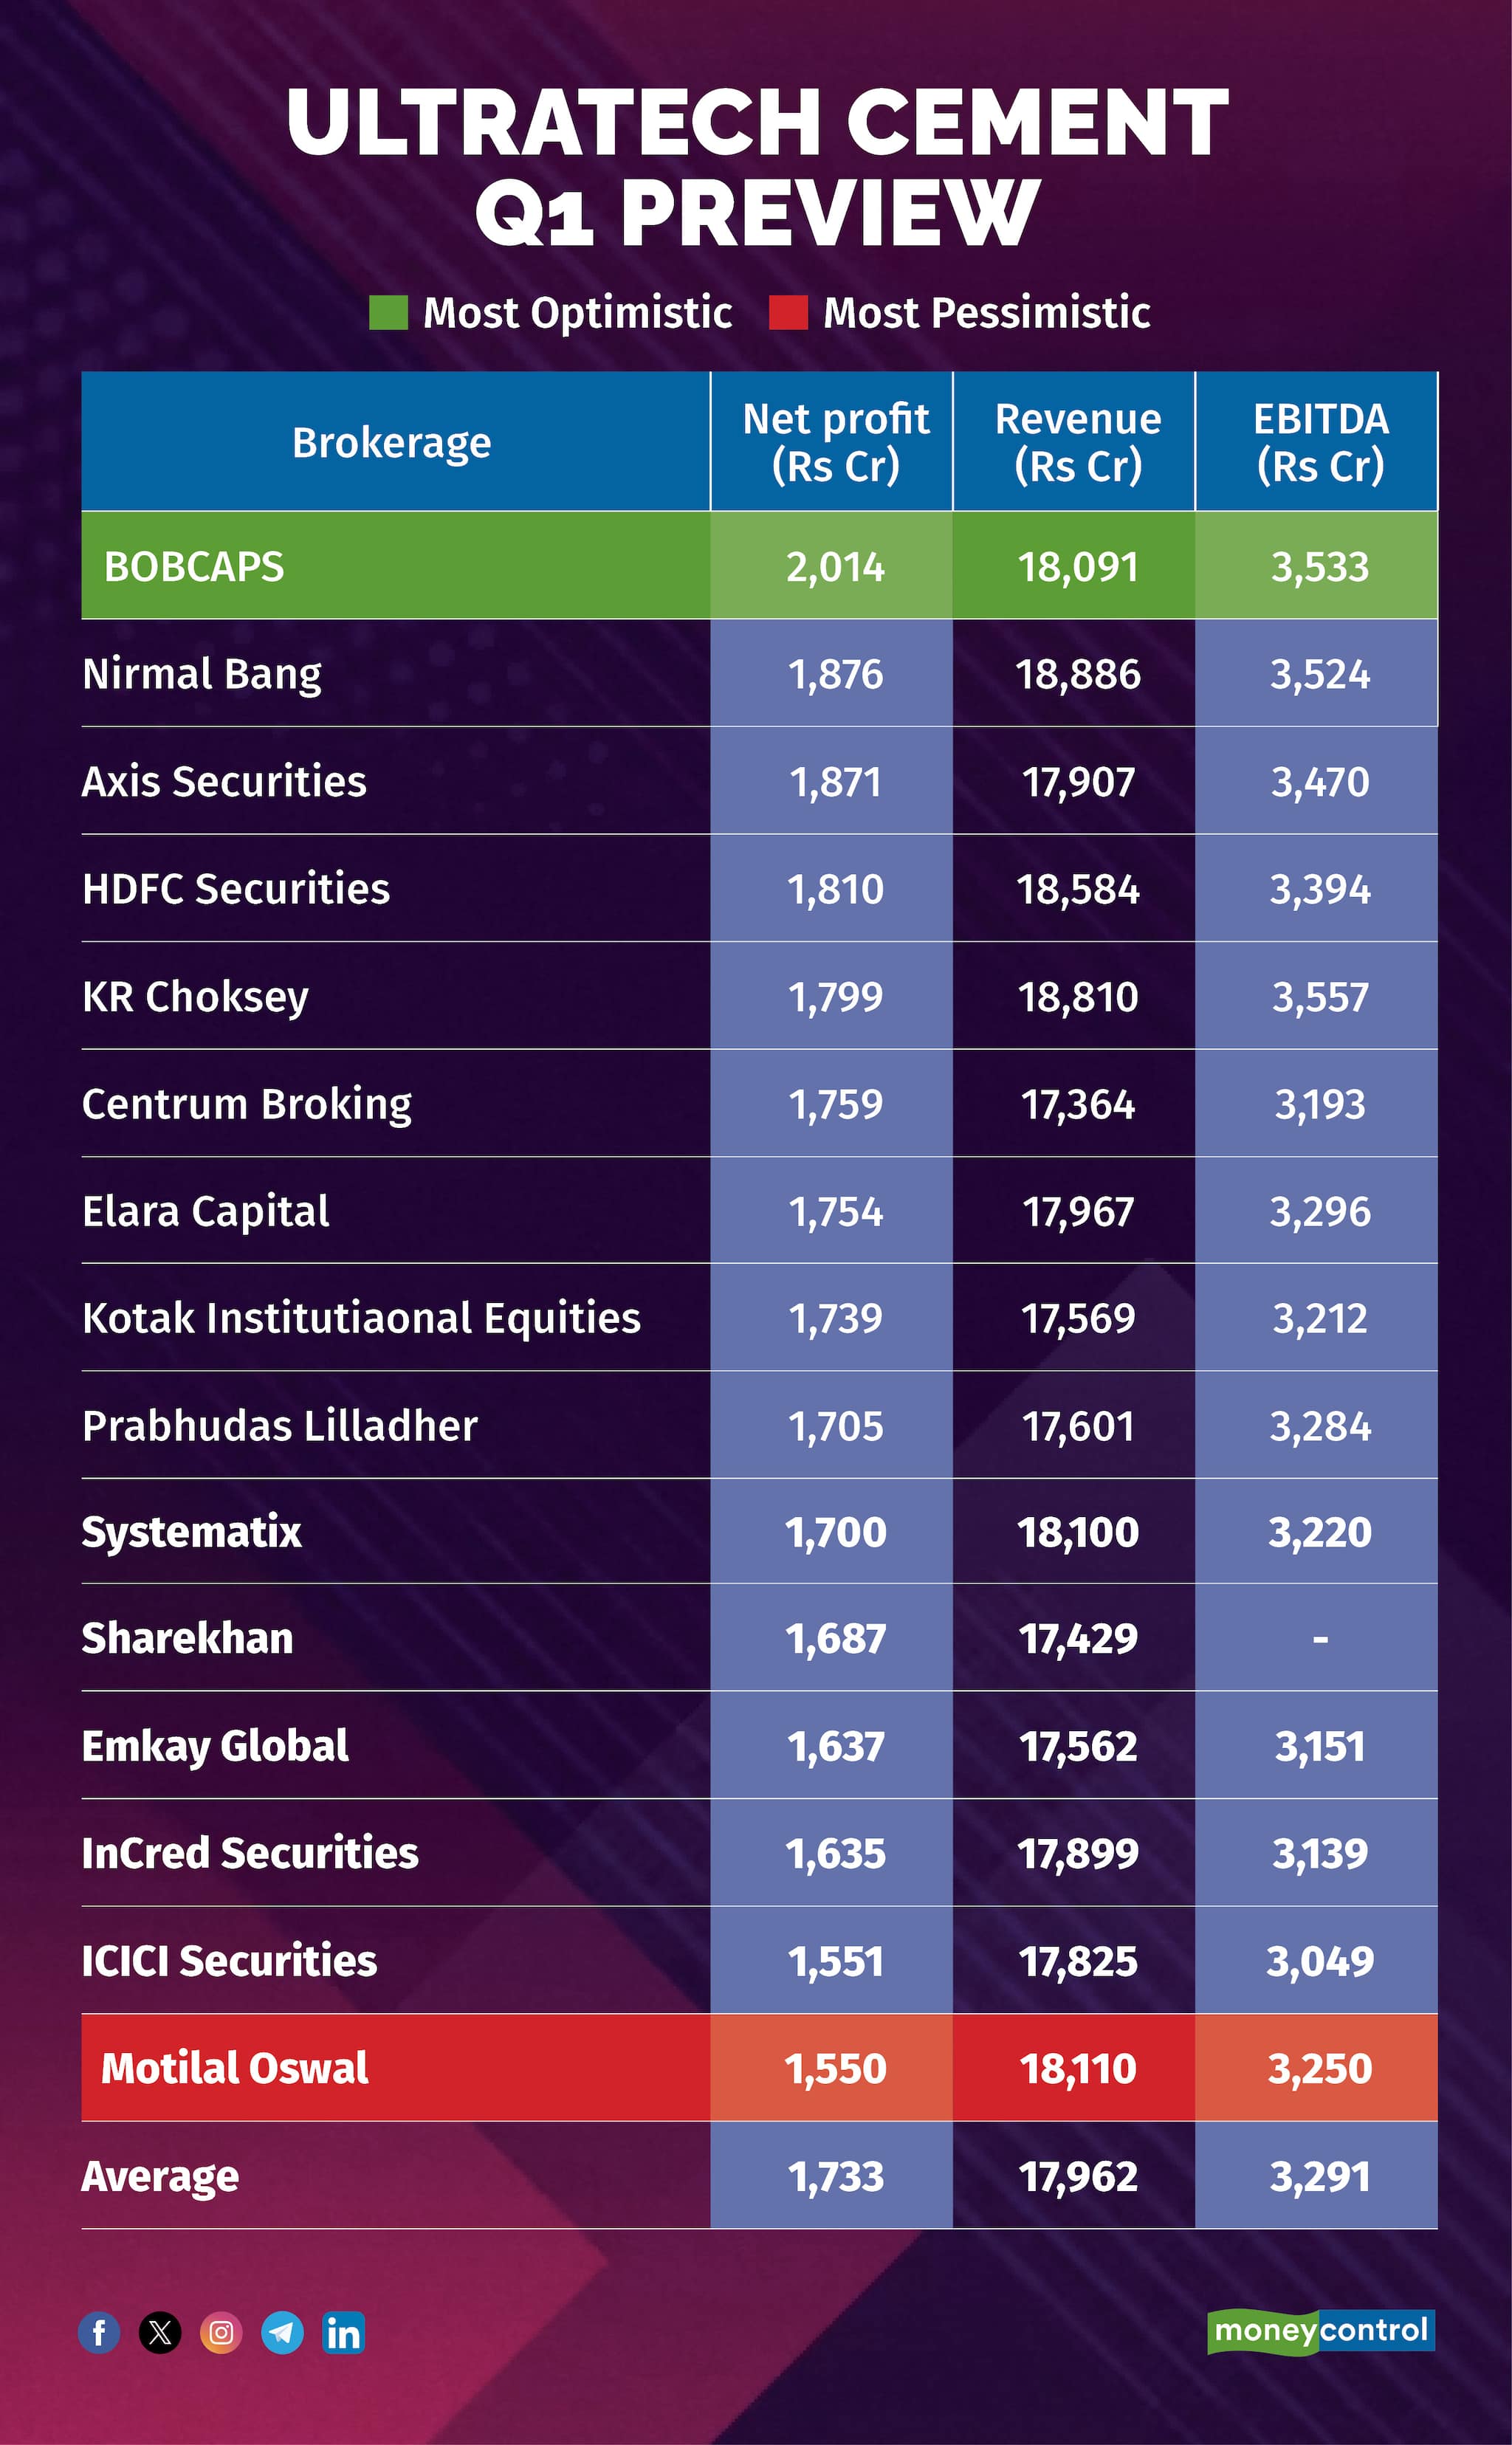Image resolution: width=1512 pixels, height=2445 pixels.
Task: Click the moneycontrol logo
Action: pos(1321,2331)
